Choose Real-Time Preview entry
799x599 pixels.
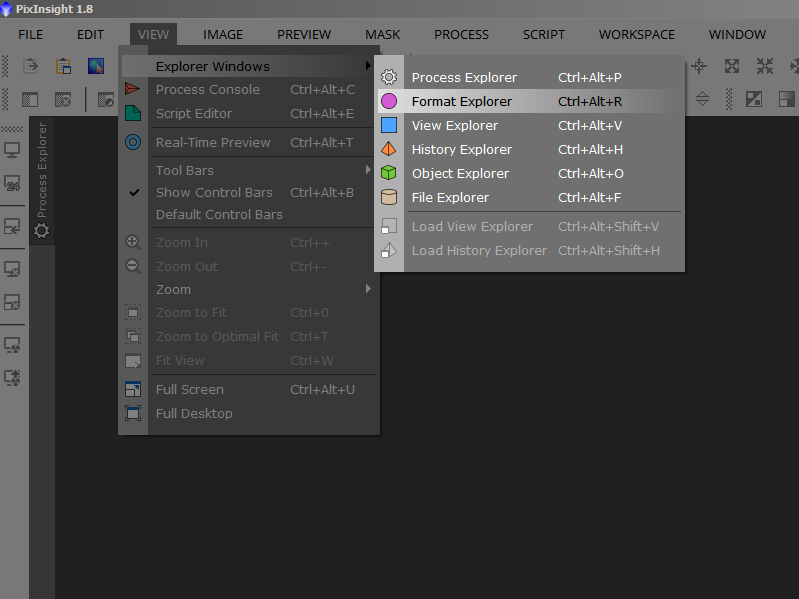point(248,142)
